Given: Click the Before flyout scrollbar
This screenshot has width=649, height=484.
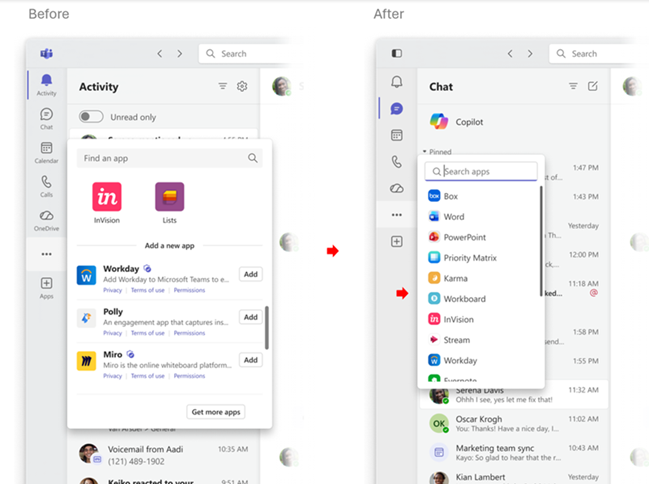Looking at the screenshot, I should pos(267,327).
